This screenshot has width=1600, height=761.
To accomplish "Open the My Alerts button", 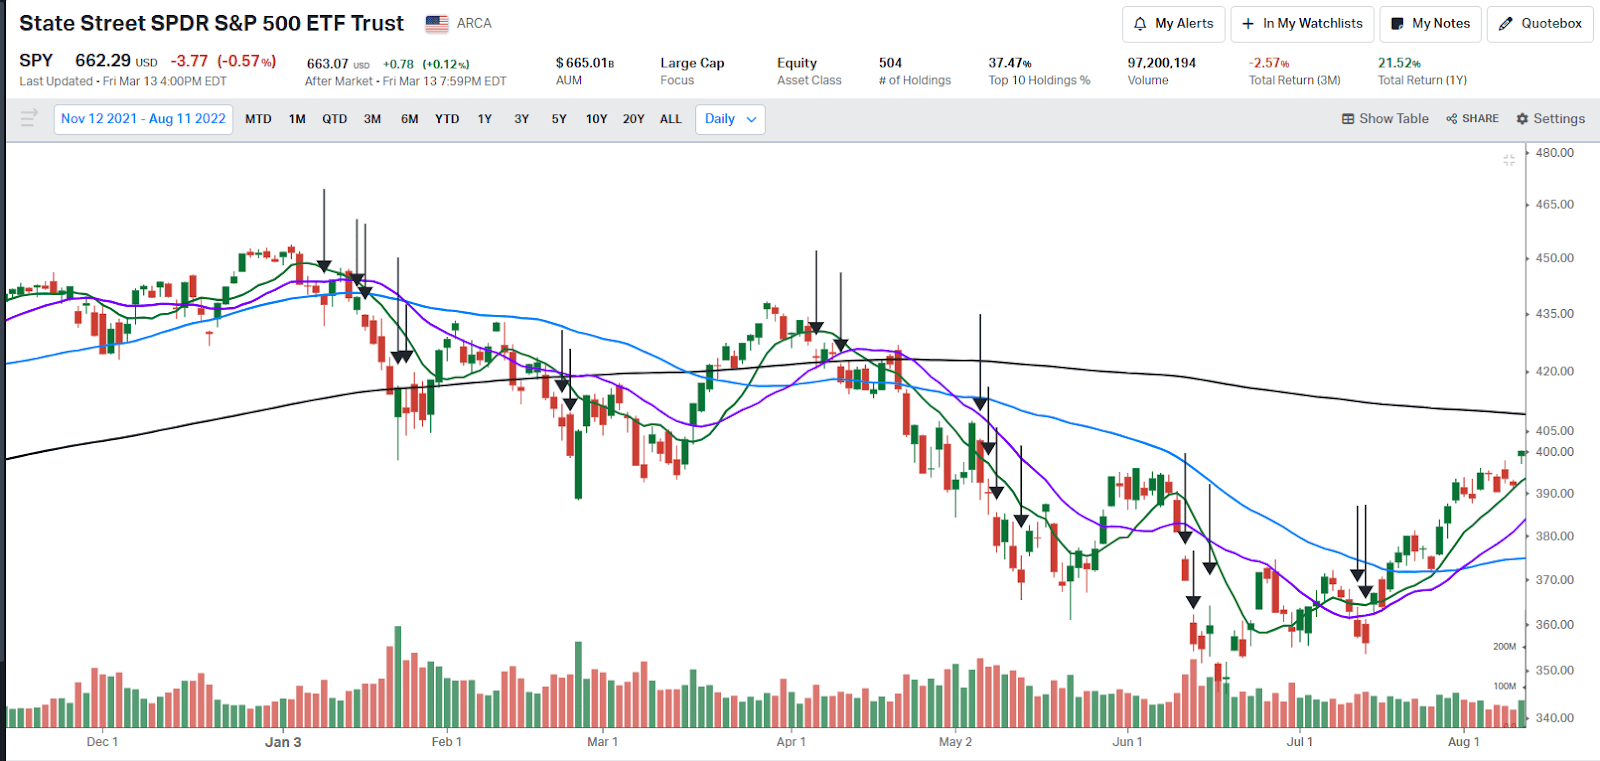I will [1174, 24].
